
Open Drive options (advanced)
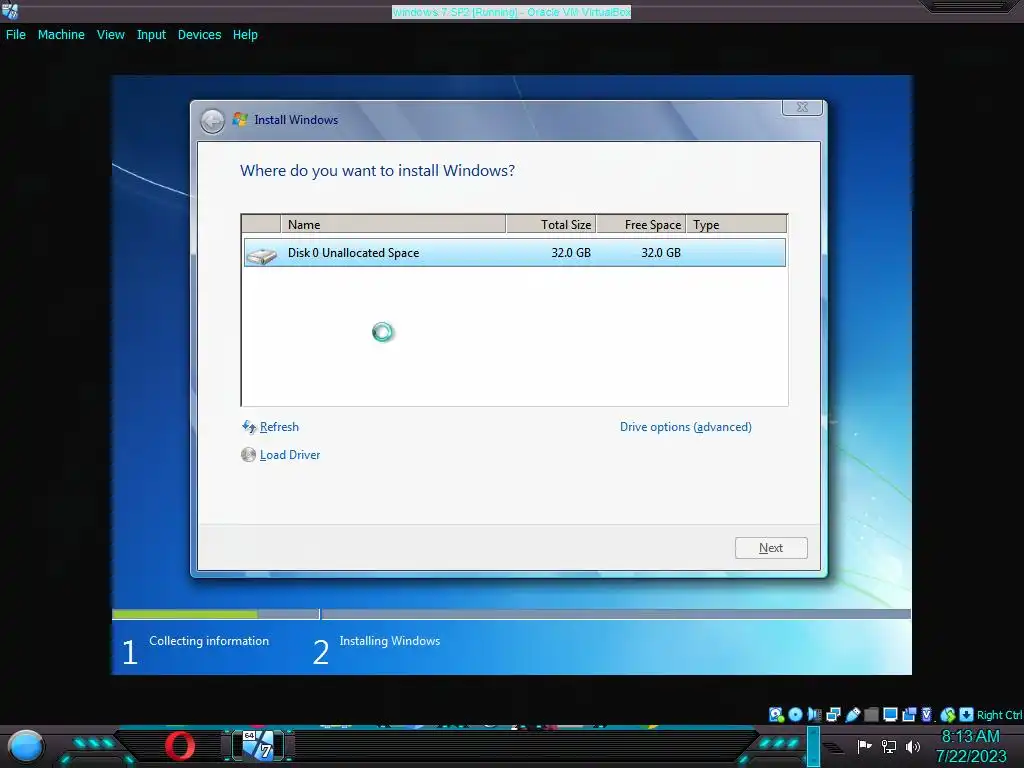pos(686,427)
